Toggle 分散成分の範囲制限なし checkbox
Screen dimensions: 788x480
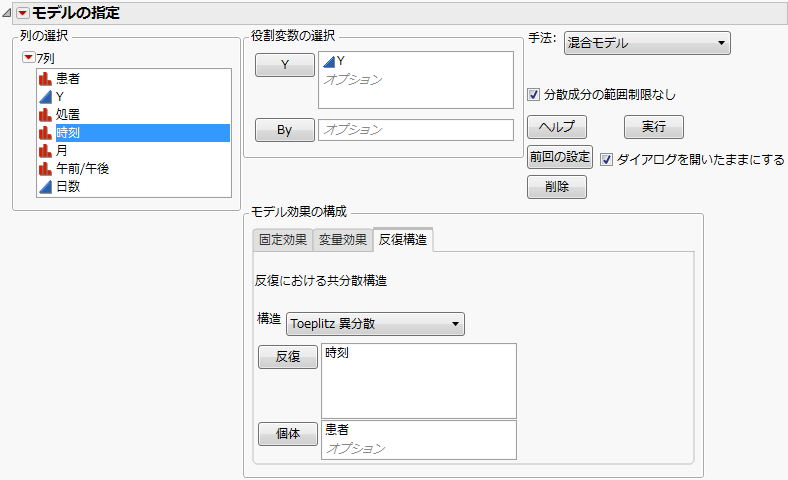[534, 95]
